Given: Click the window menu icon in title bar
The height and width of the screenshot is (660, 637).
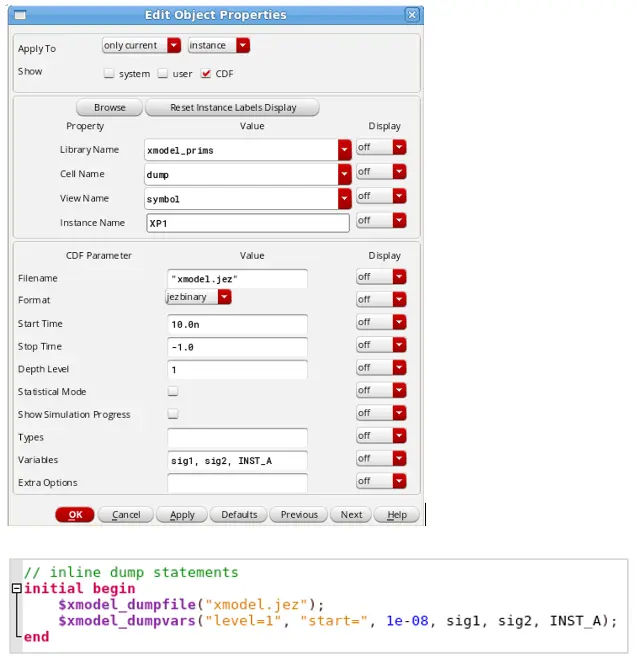Looking at the screenshot, I should pyautogui.click(x=20, y=15).
